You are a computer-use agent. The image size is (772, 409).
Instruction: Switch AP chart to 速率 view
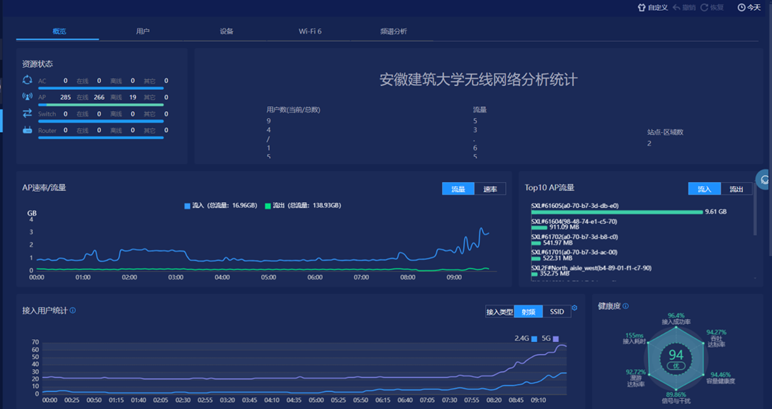click(x=490, y=188)
